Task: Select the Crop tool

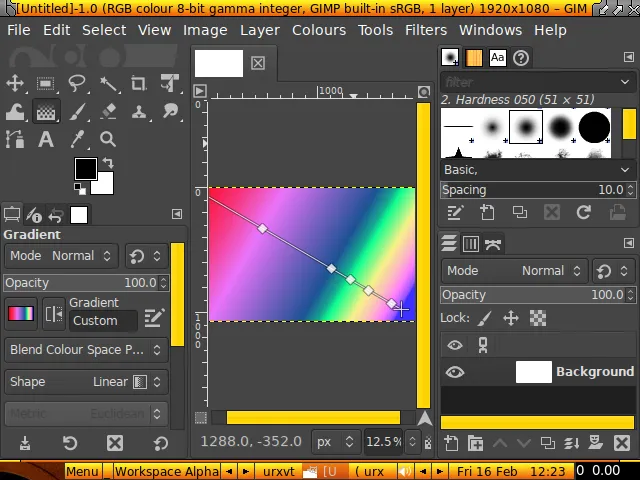Action: tap(139, 84)
